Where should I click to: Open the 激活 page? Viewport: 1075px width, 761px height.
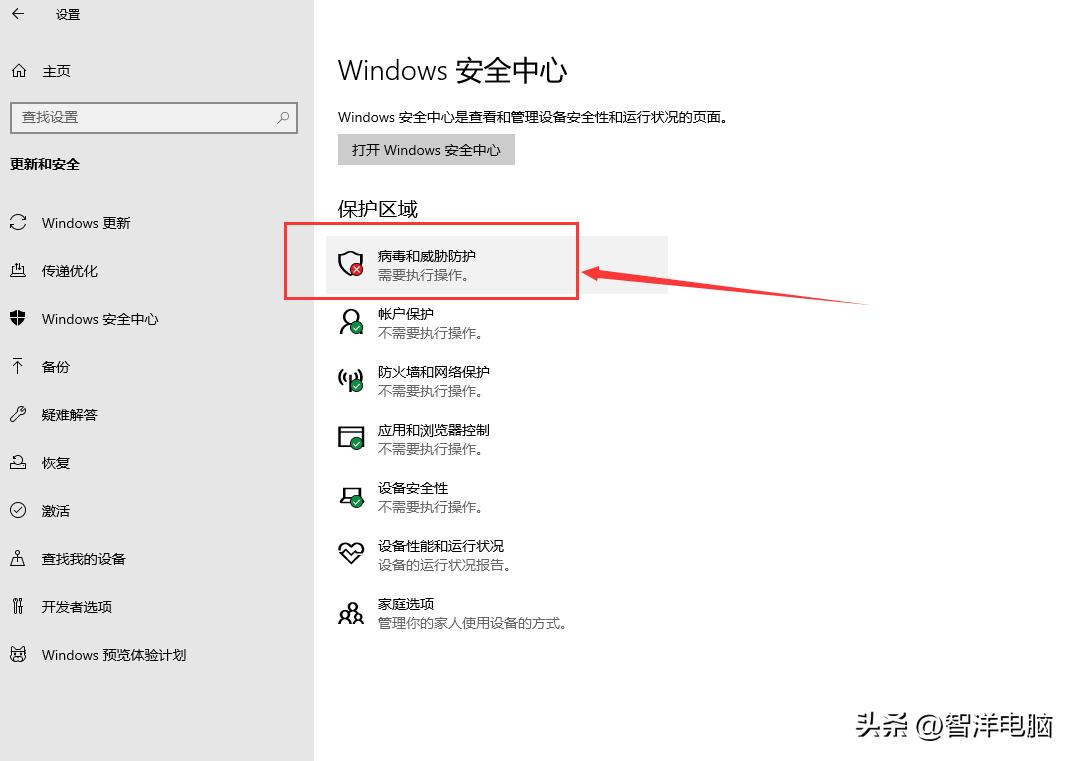coord(55,511)
